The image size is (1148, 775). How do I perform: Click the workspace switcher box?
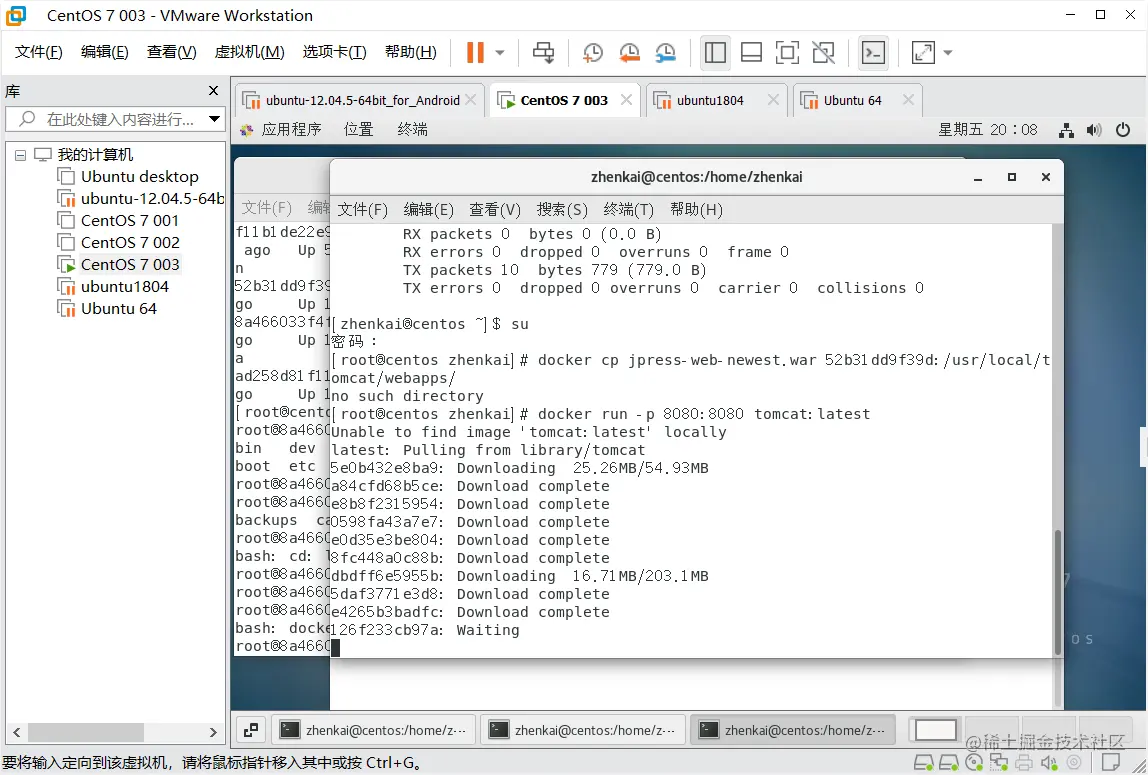coord(936,730)
